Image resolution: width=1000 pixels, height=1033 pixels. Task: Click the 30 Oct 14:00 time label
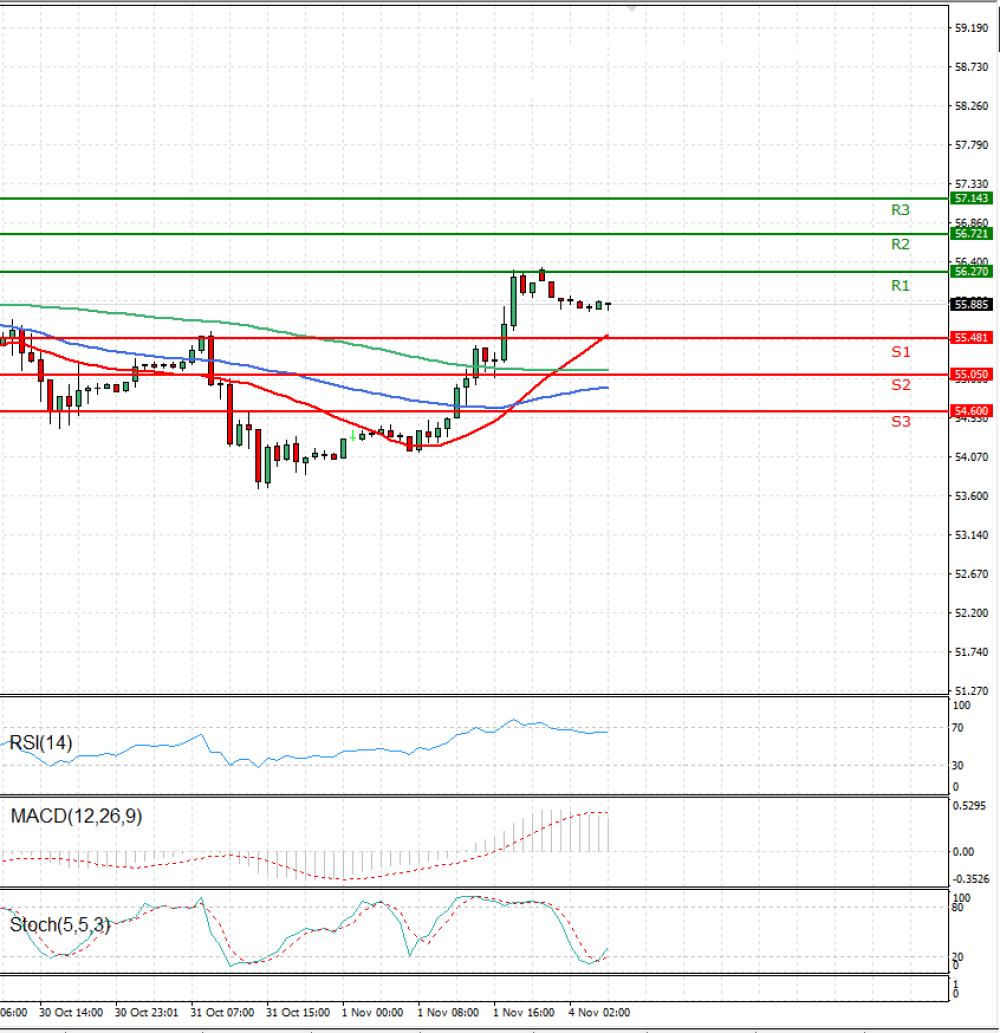71,1013
